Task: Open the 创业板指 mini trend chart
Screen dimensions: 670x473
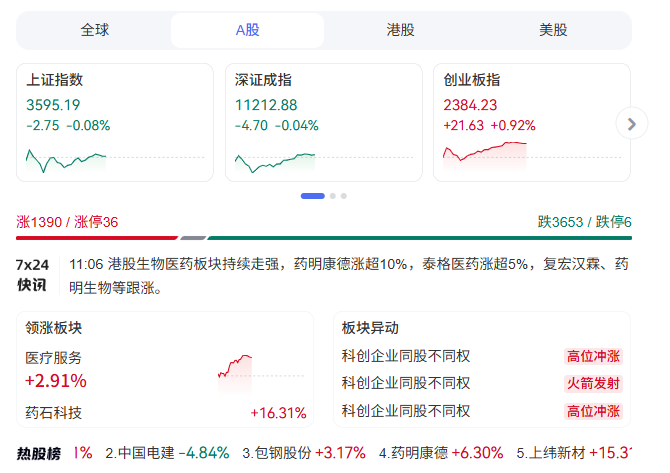Action: (x=484, y=152)
